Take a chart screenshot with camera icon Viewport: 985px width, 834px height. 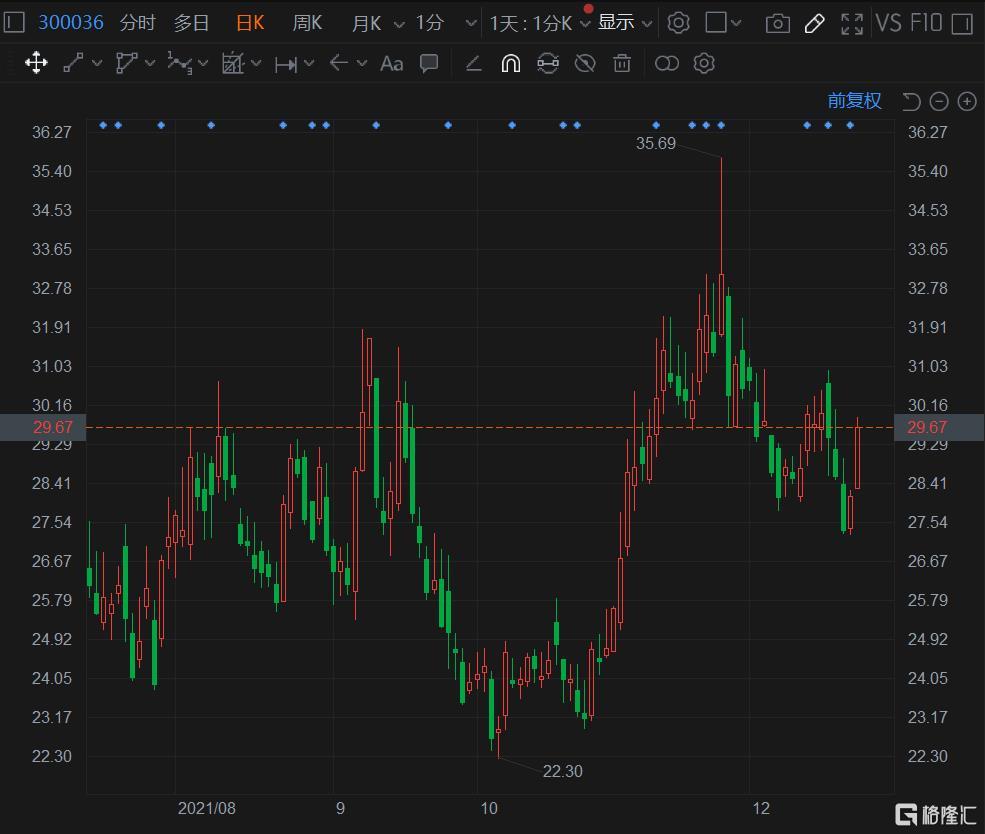778,24
